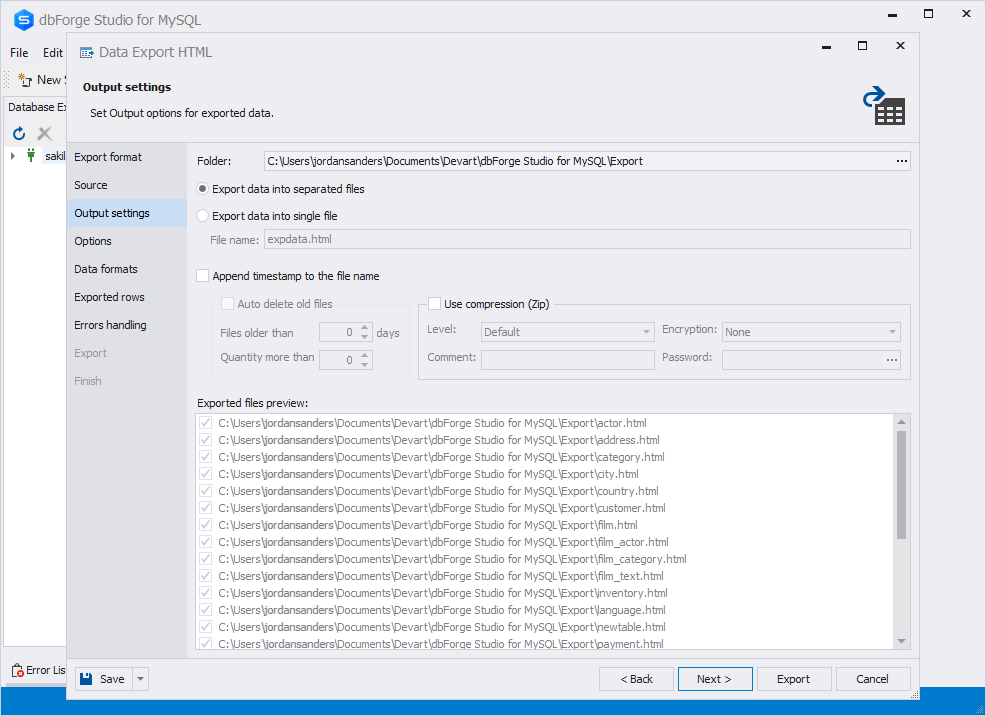This screenshot has width=986, height=716.
Task: Select Export data into separated files
Action: (202, 189)
